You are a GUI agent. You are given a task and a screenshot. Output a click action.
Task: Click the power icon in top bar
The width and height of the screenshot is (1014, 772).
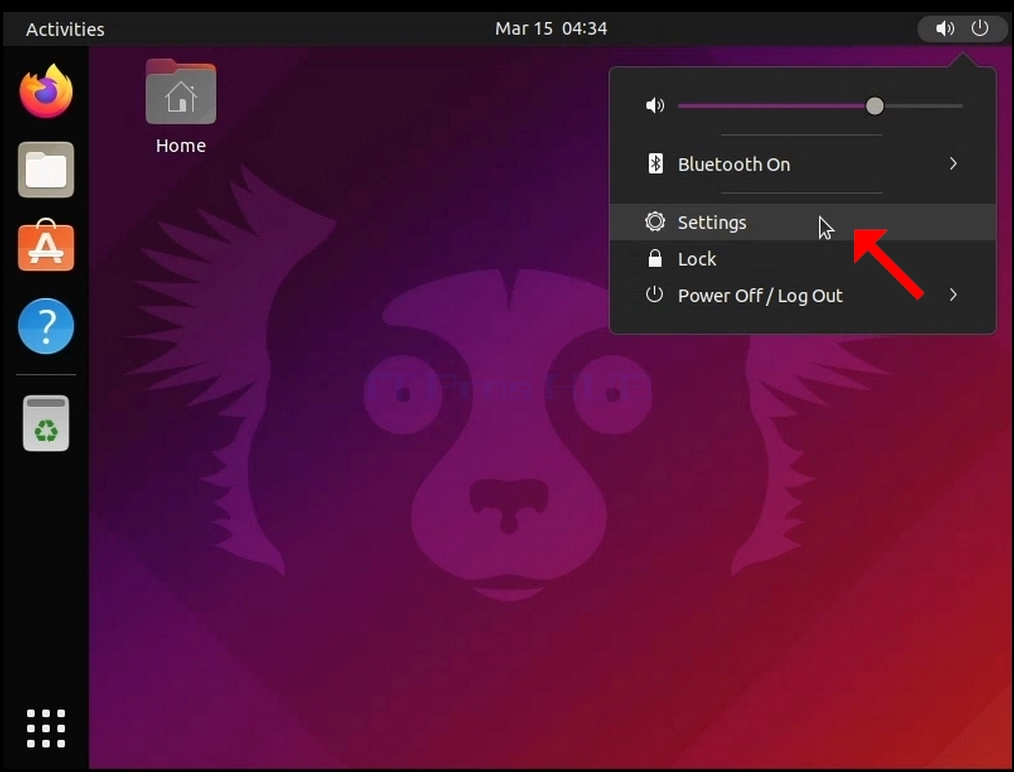(980, 28)
